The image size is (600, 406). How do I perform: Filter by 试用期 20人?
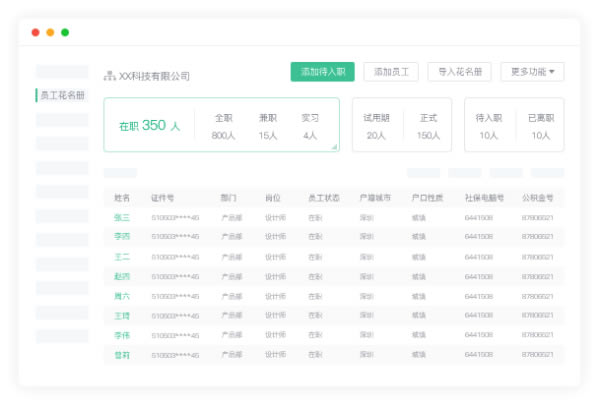click(376, 127)
